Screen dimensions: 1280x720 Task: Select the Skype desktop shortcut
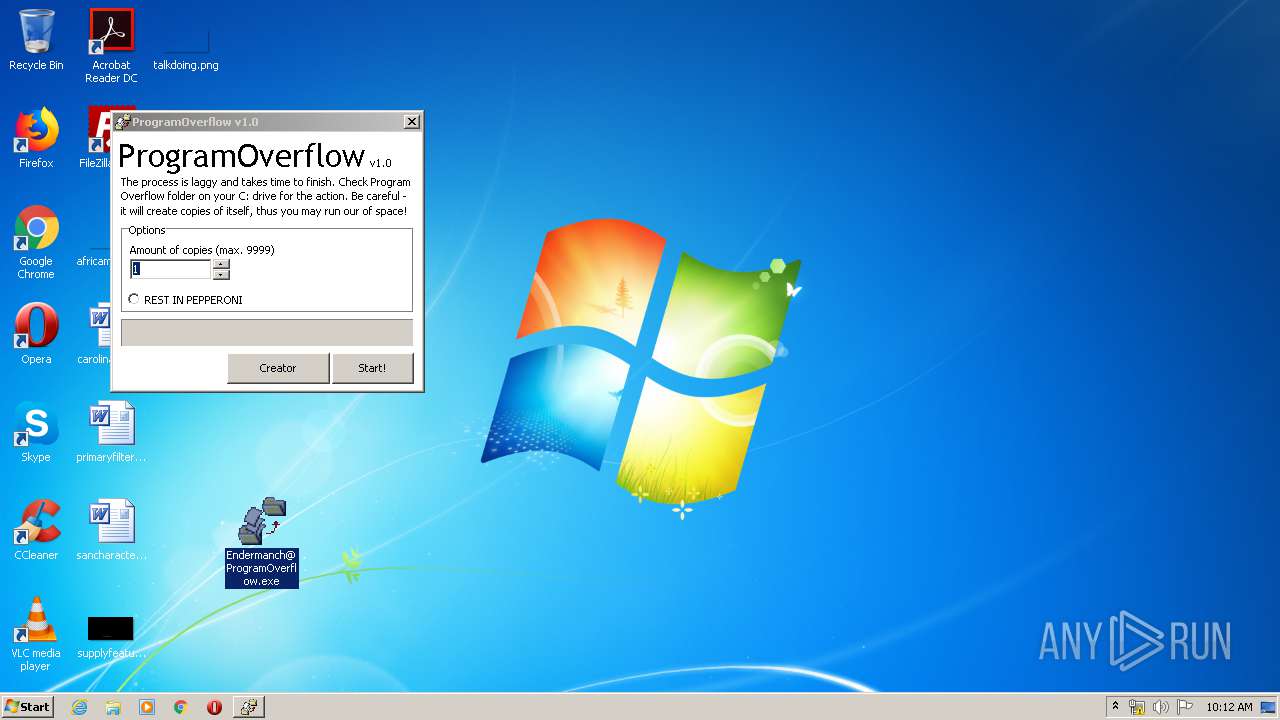[36, 433]
